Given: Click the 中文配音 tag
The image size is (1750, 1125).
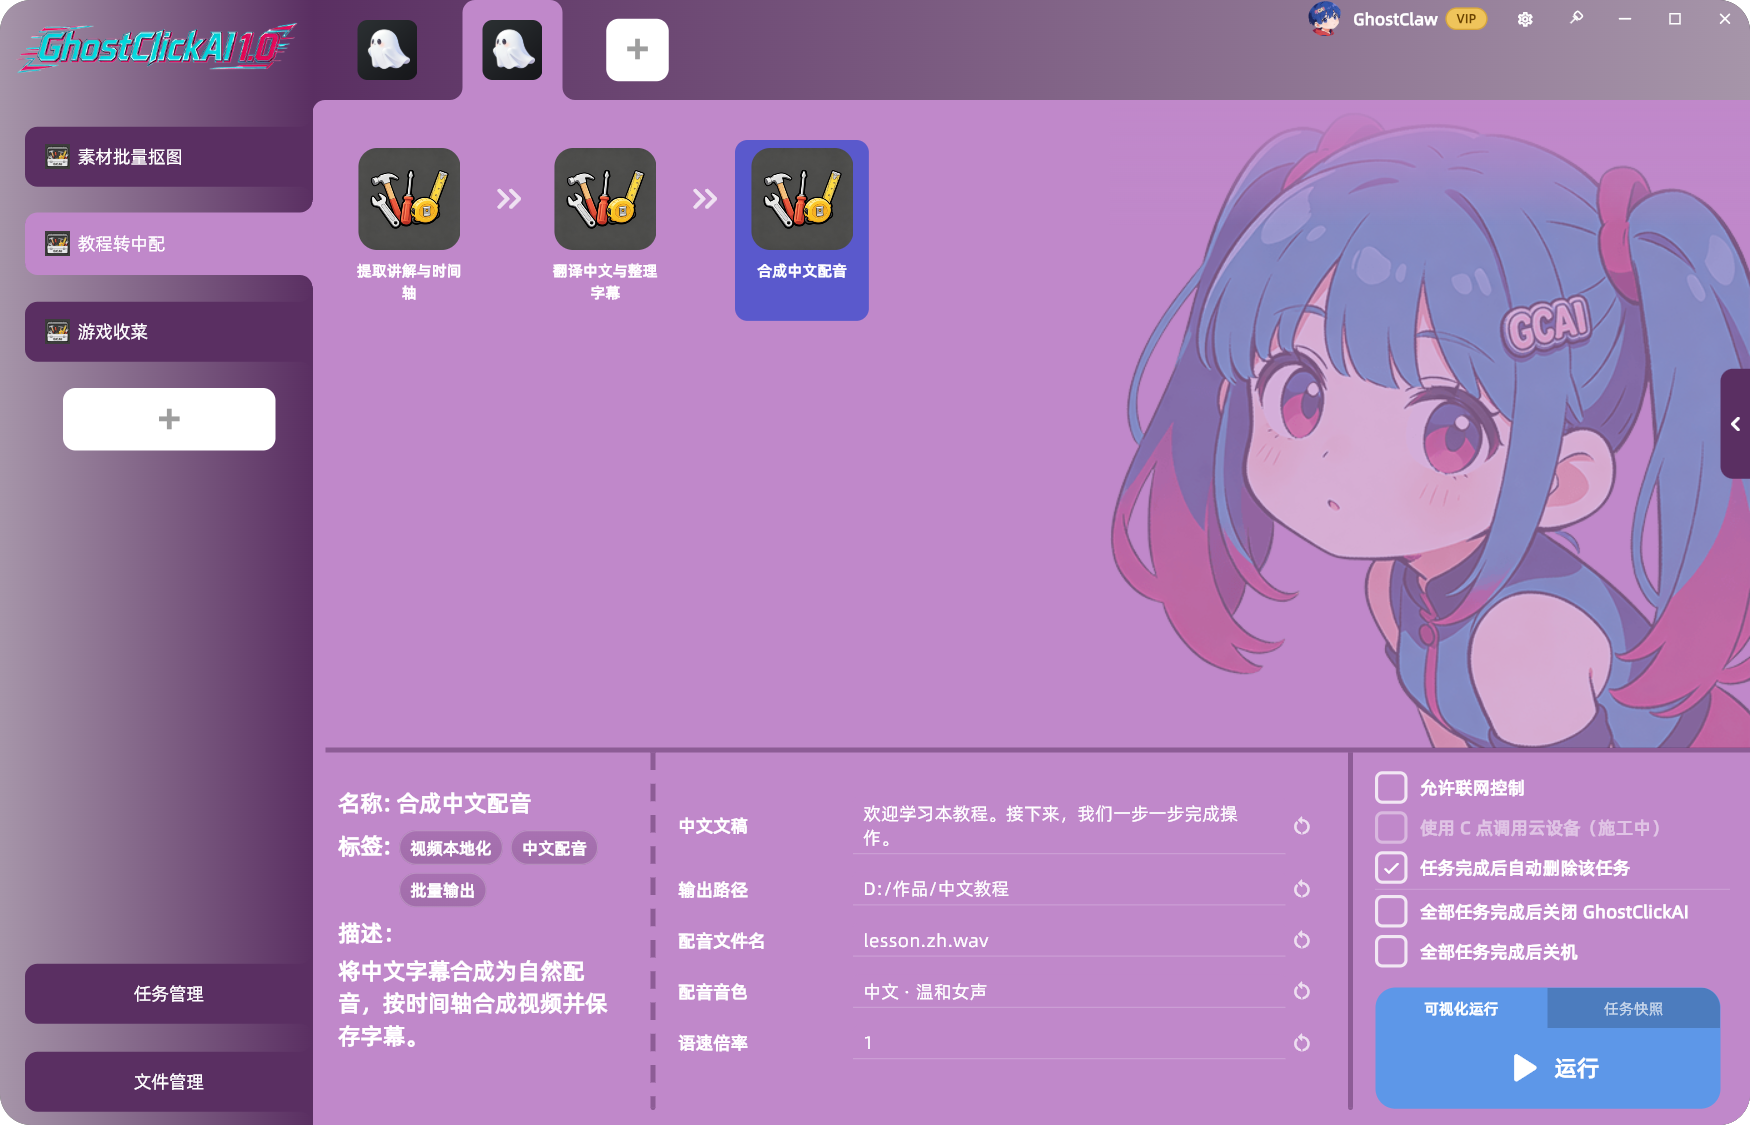Looking at the screenshot, I should coord(554,848).
